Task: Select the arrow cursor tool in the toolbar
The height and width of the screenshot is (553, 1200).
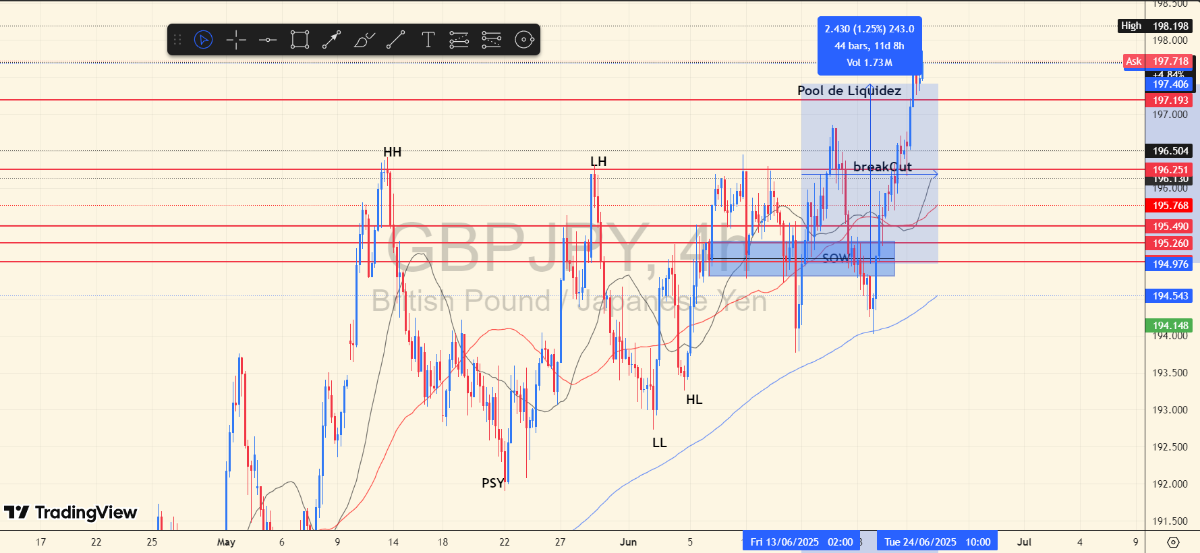Action: coord(203,40)
